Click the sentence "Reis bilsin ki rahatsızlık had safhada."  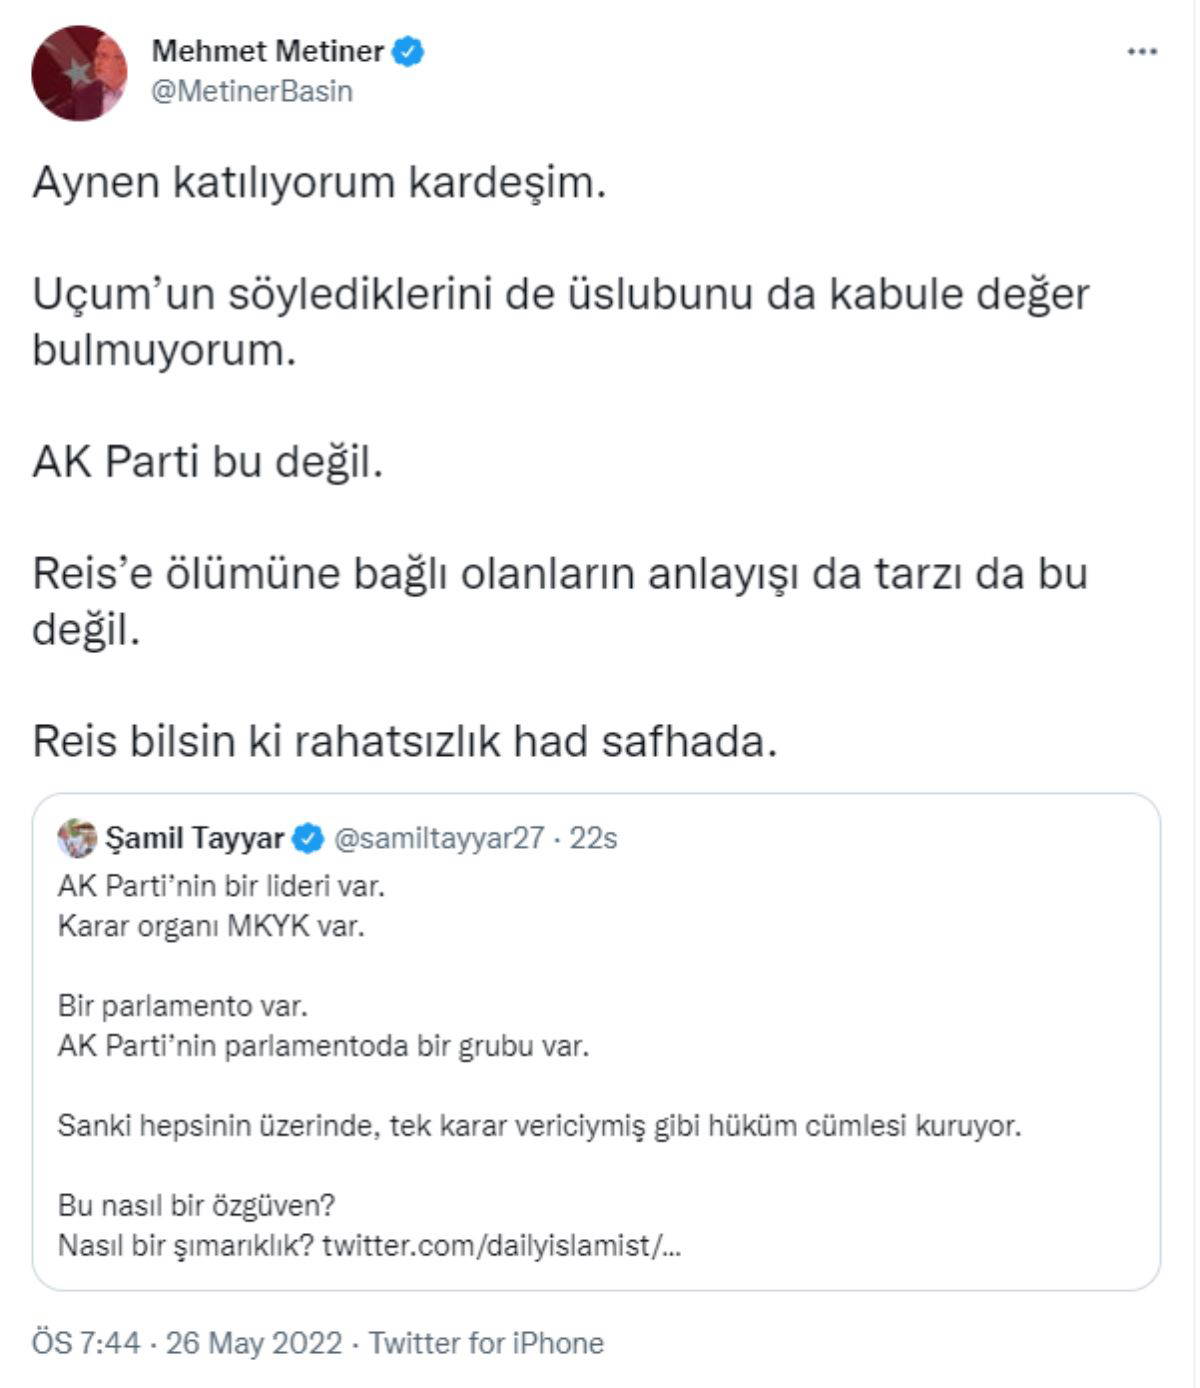404,741
